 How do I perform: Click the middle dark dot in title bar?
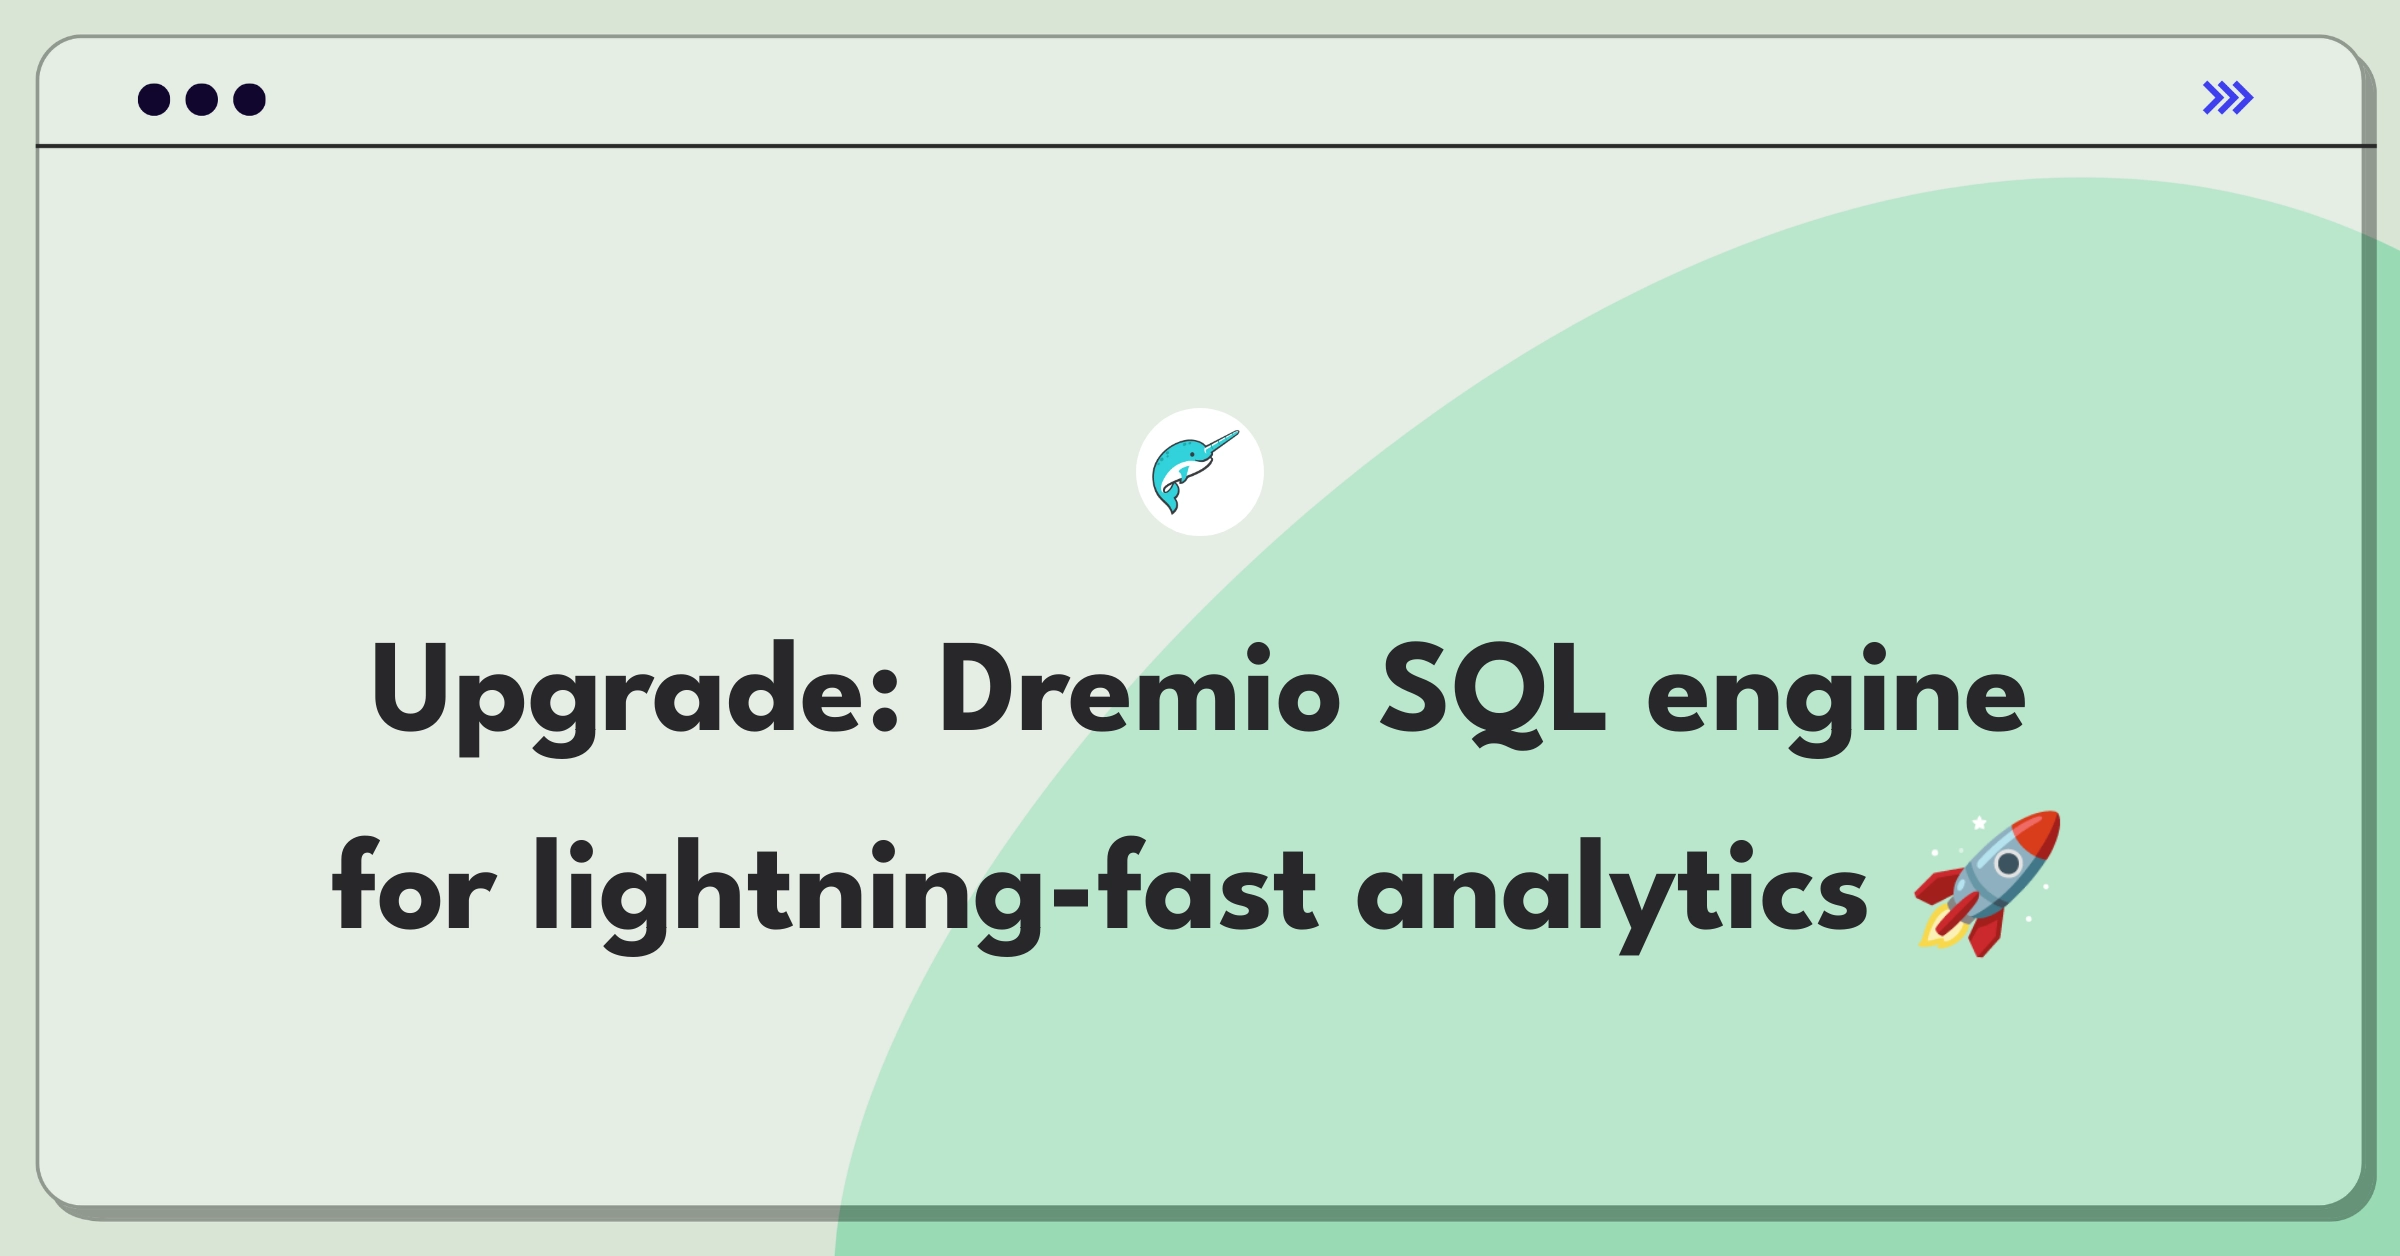(202, 99)
